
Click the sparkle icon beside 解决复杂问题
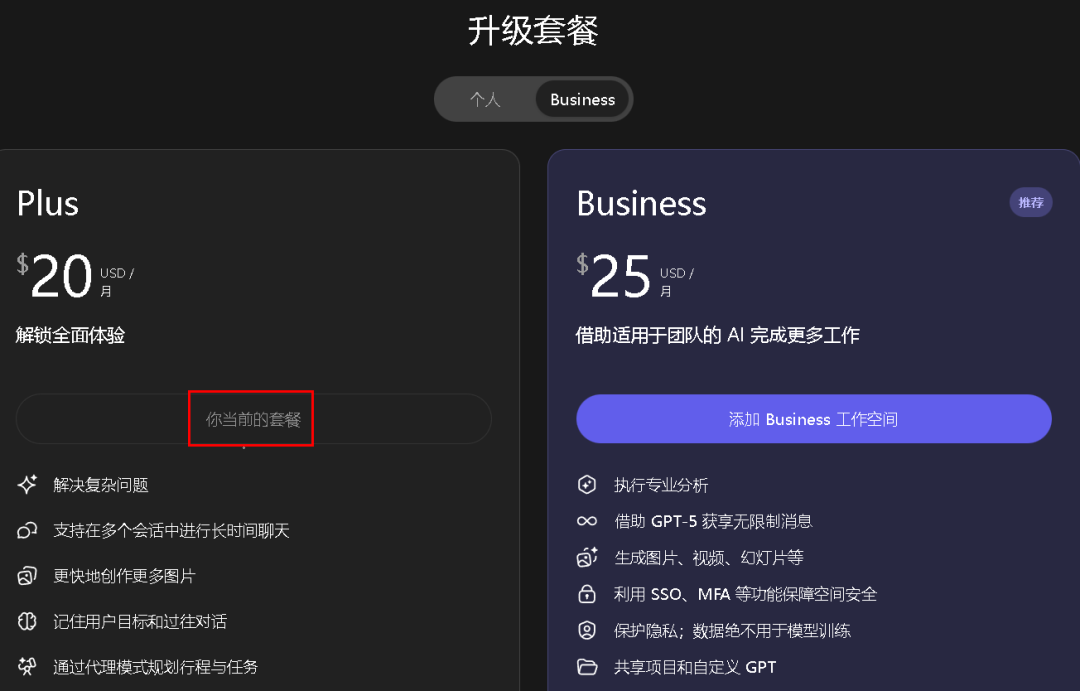(x=28, y=484)
